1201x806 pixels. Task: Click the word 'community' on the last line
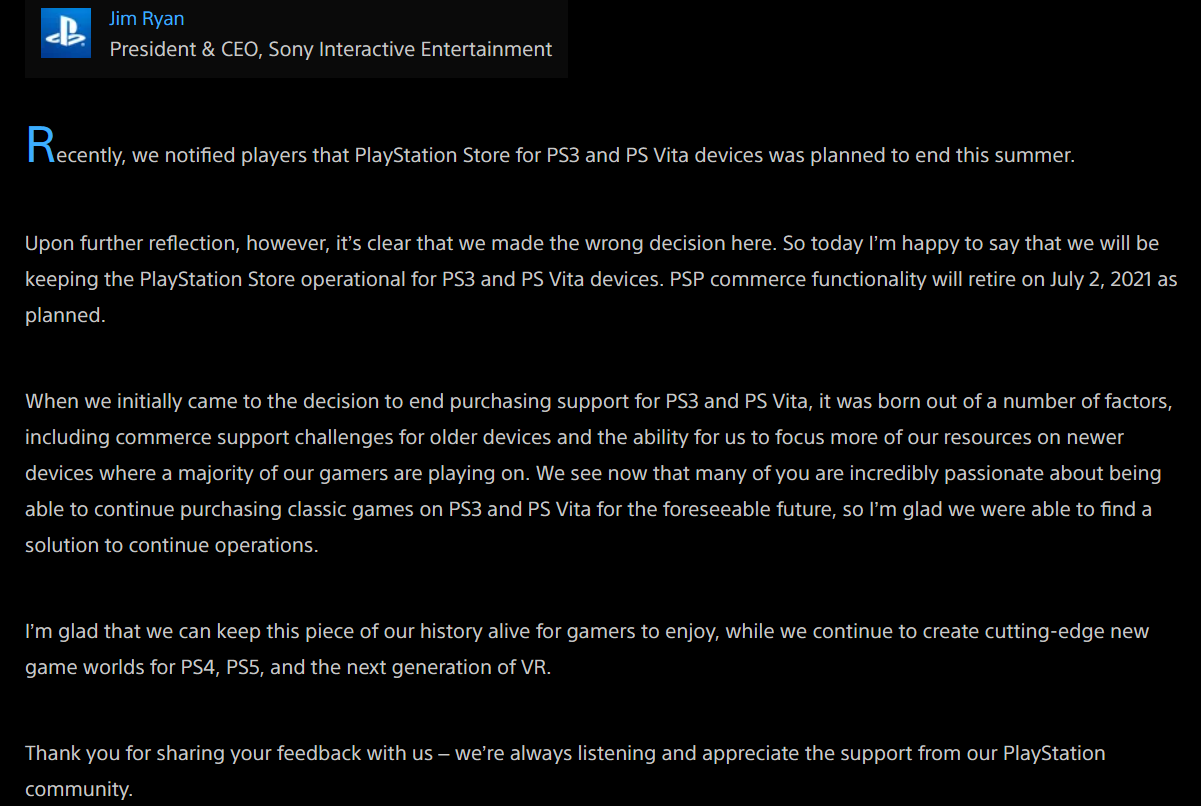78,789
